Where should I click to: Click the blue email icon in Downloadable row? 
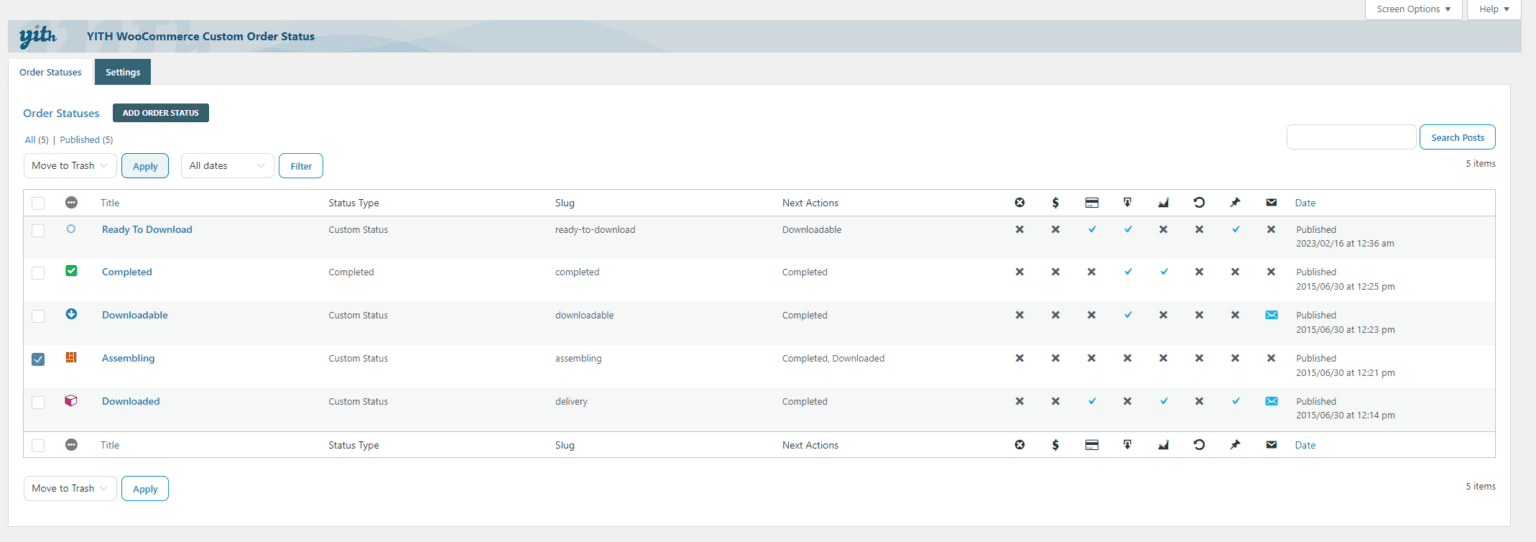tap(1271, 315)
